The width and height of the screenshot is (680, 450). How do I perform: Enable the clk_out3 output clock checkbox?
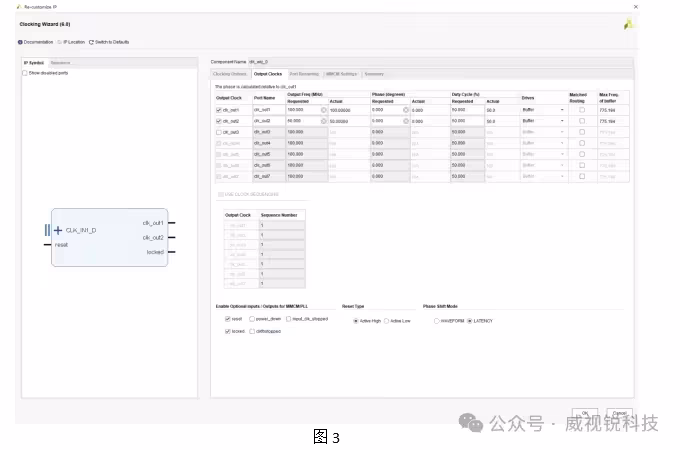[219, 132]
